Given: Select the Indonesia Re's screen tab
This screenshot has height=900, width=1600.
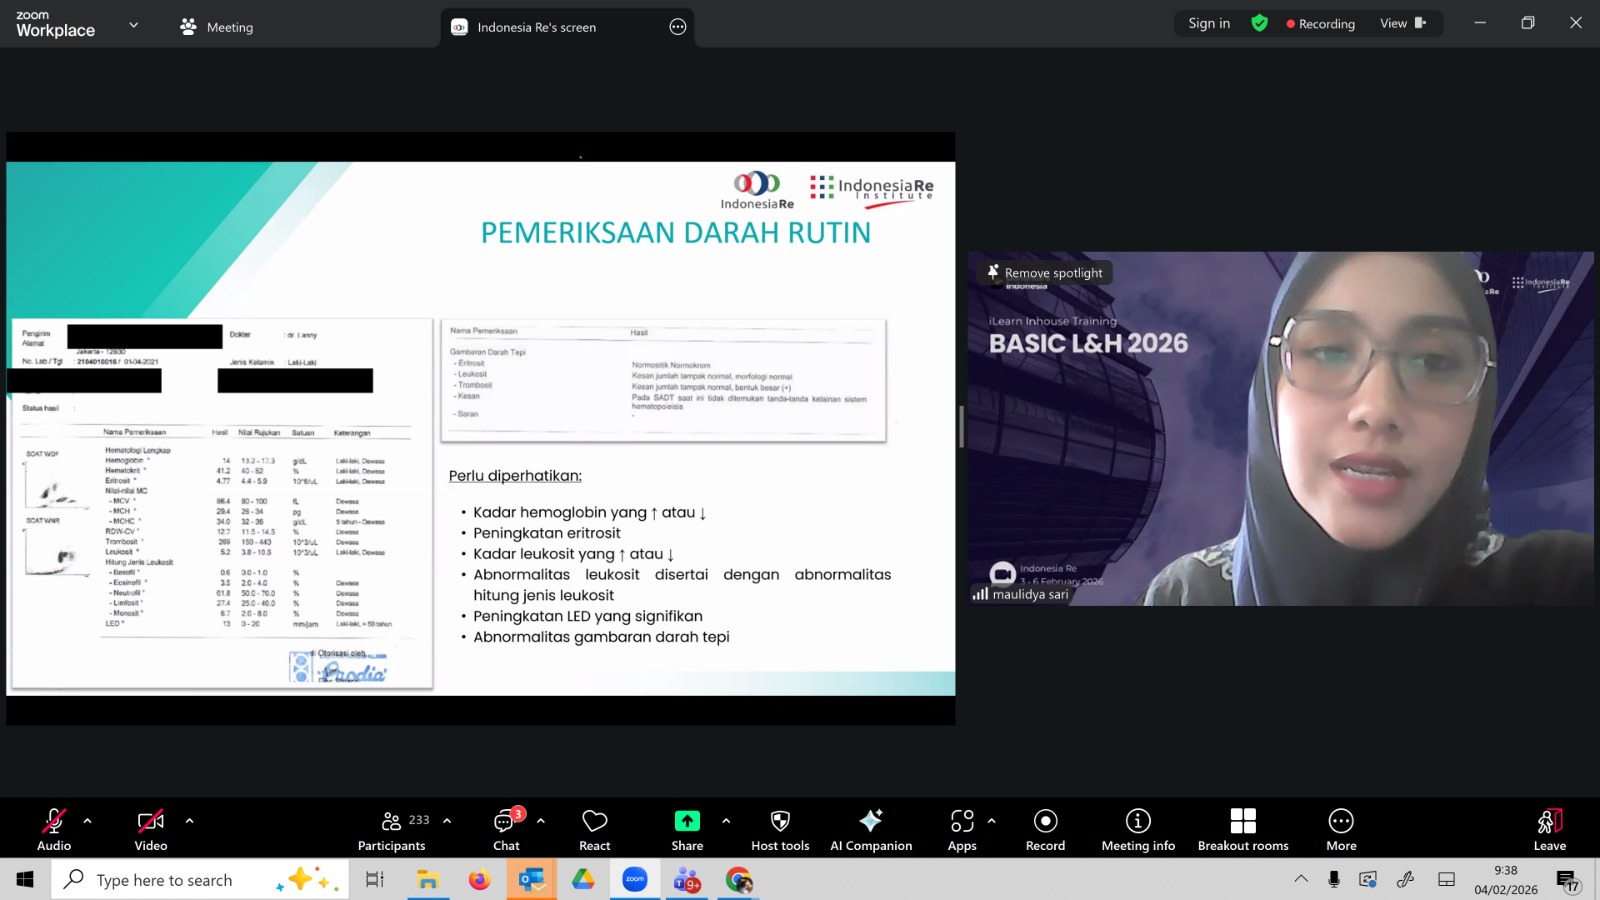Looking at the screenshot, I should click(536, 27).
